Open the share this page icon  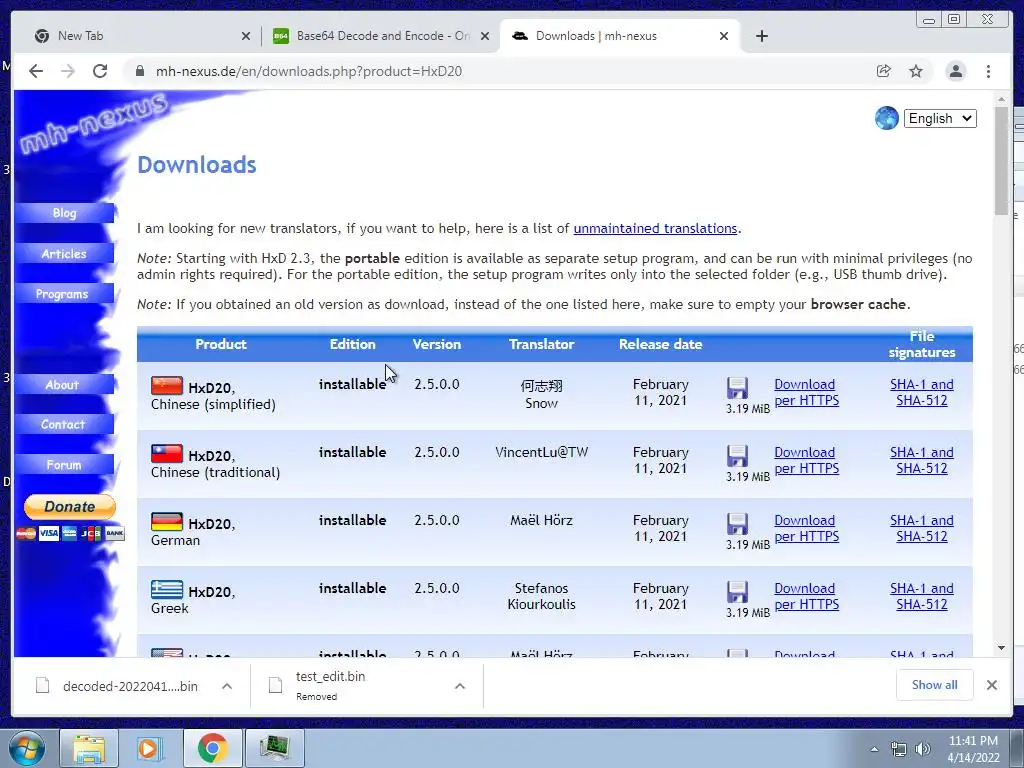pyautogui.click(x=884, y=71)
